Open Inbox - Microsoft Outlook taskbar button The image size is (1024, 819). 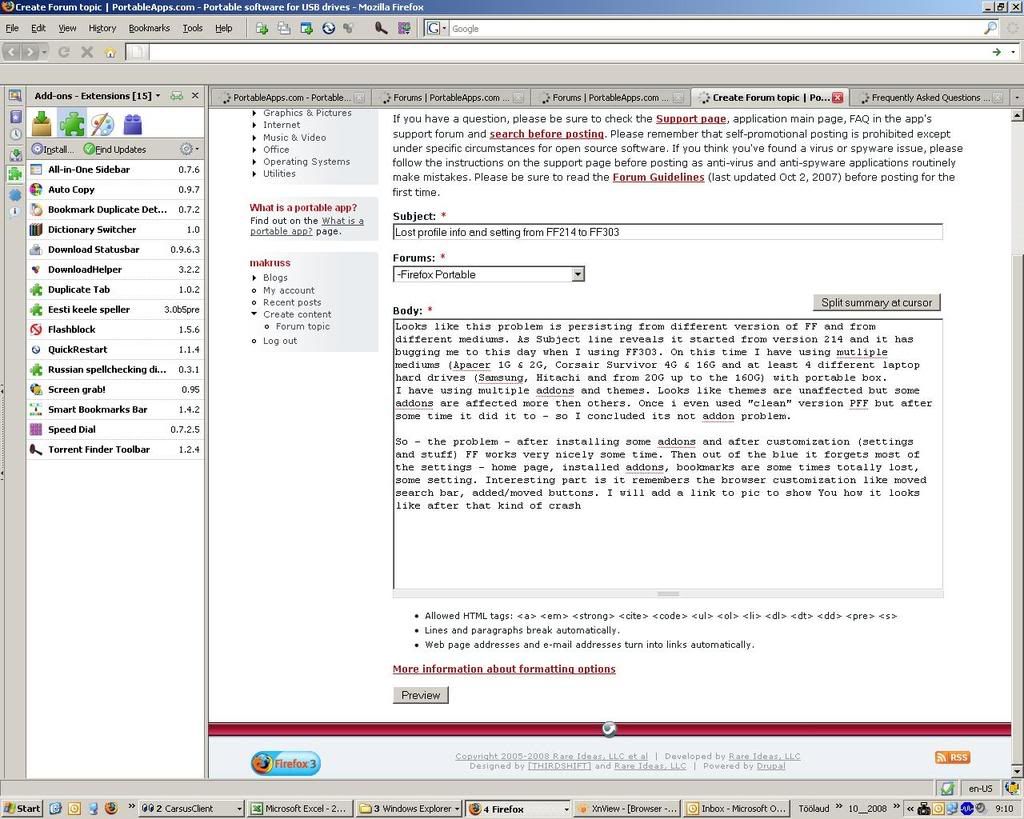pos(737,808)
